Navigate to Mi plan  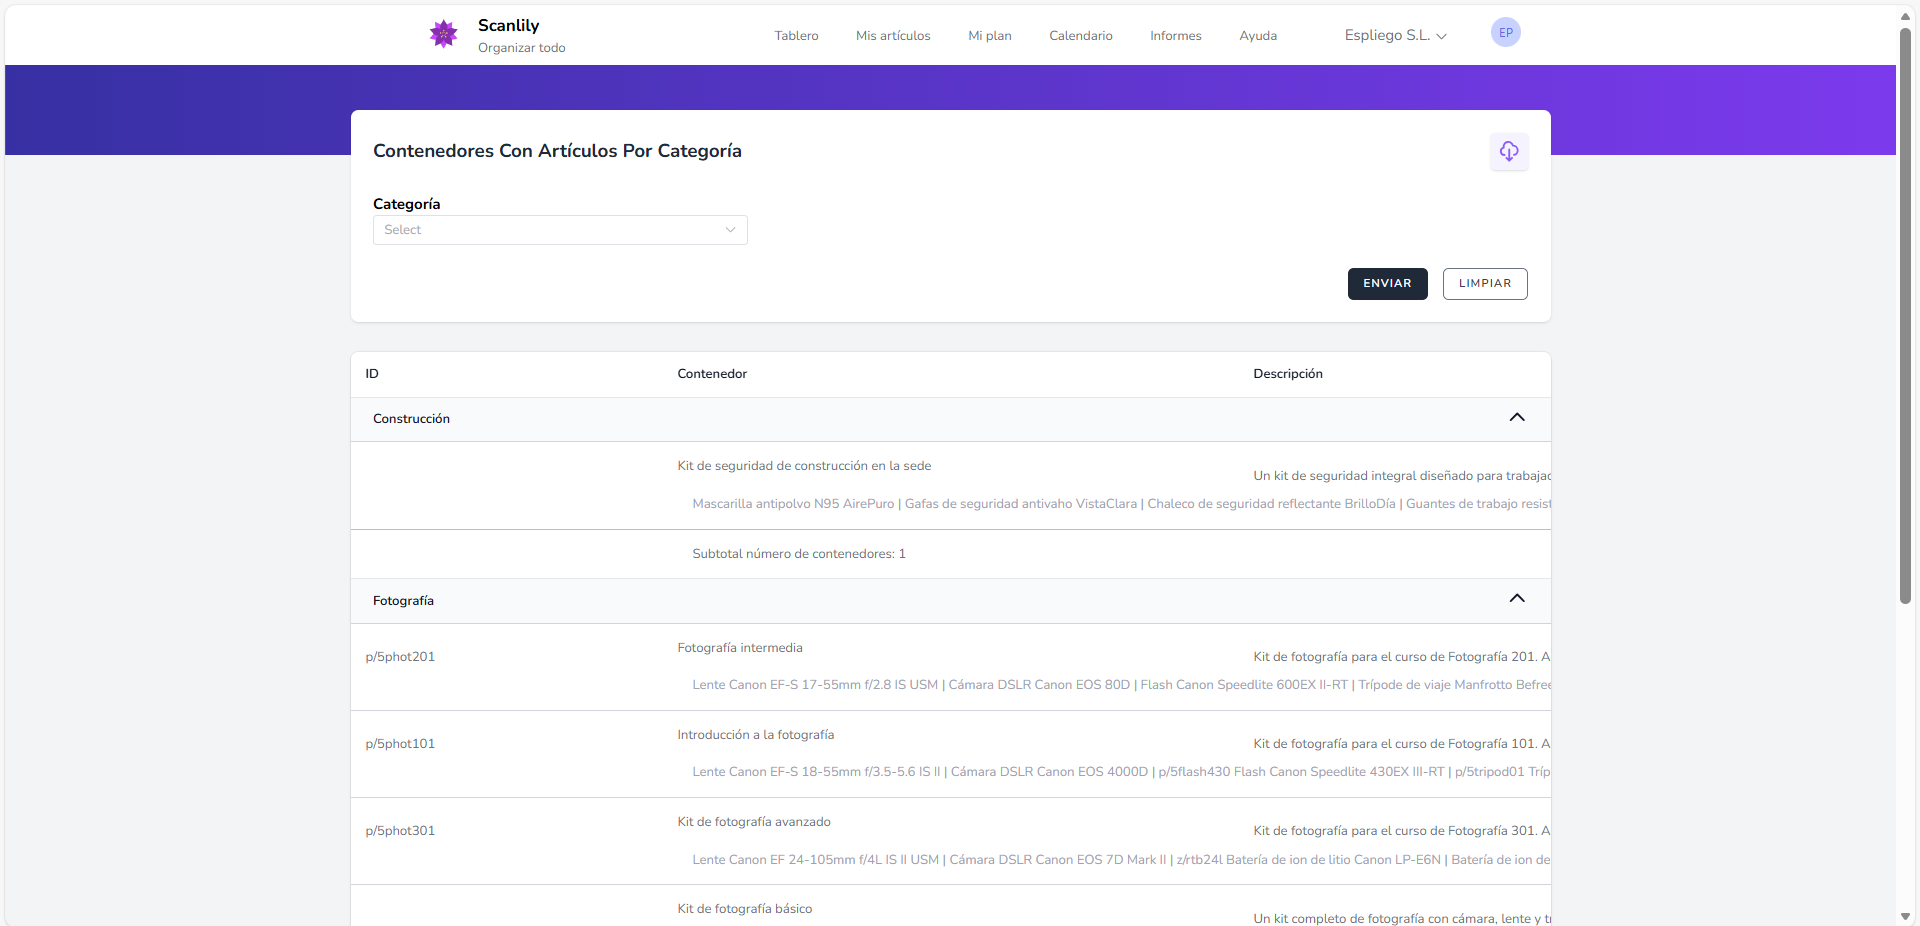(x=989, y=36)
